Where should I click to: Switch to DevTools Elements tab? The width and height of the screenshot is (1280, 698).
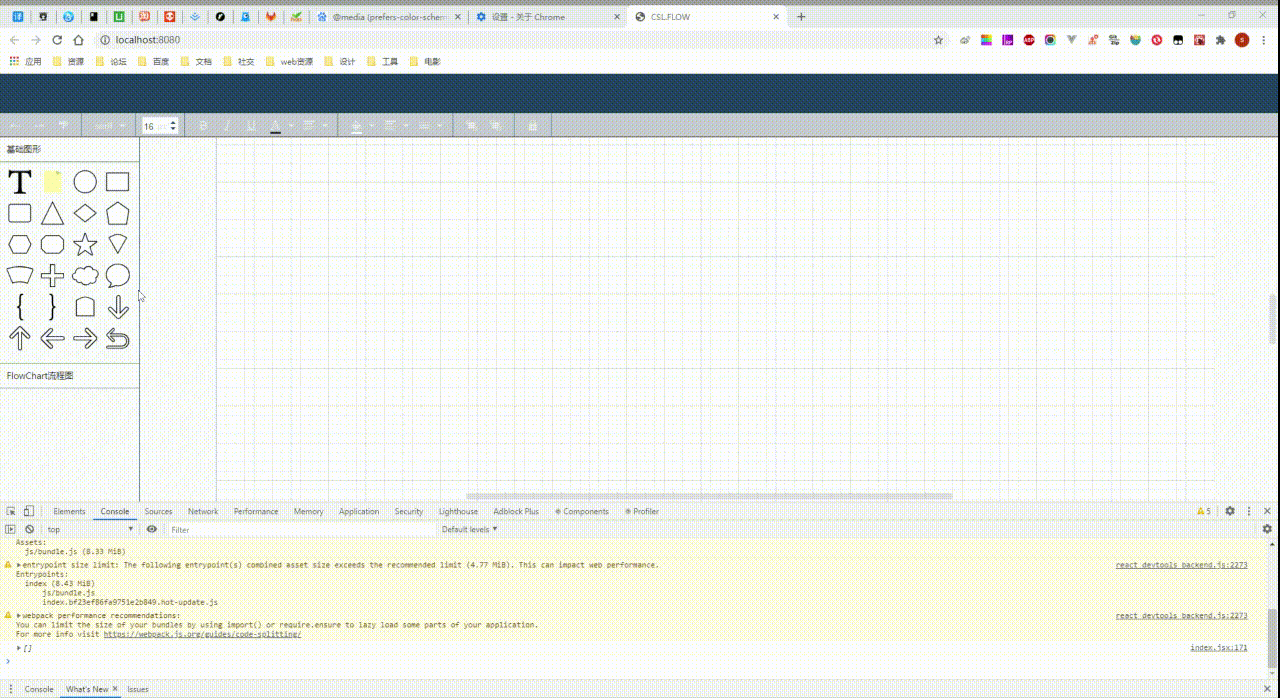[x=69, y=511]
